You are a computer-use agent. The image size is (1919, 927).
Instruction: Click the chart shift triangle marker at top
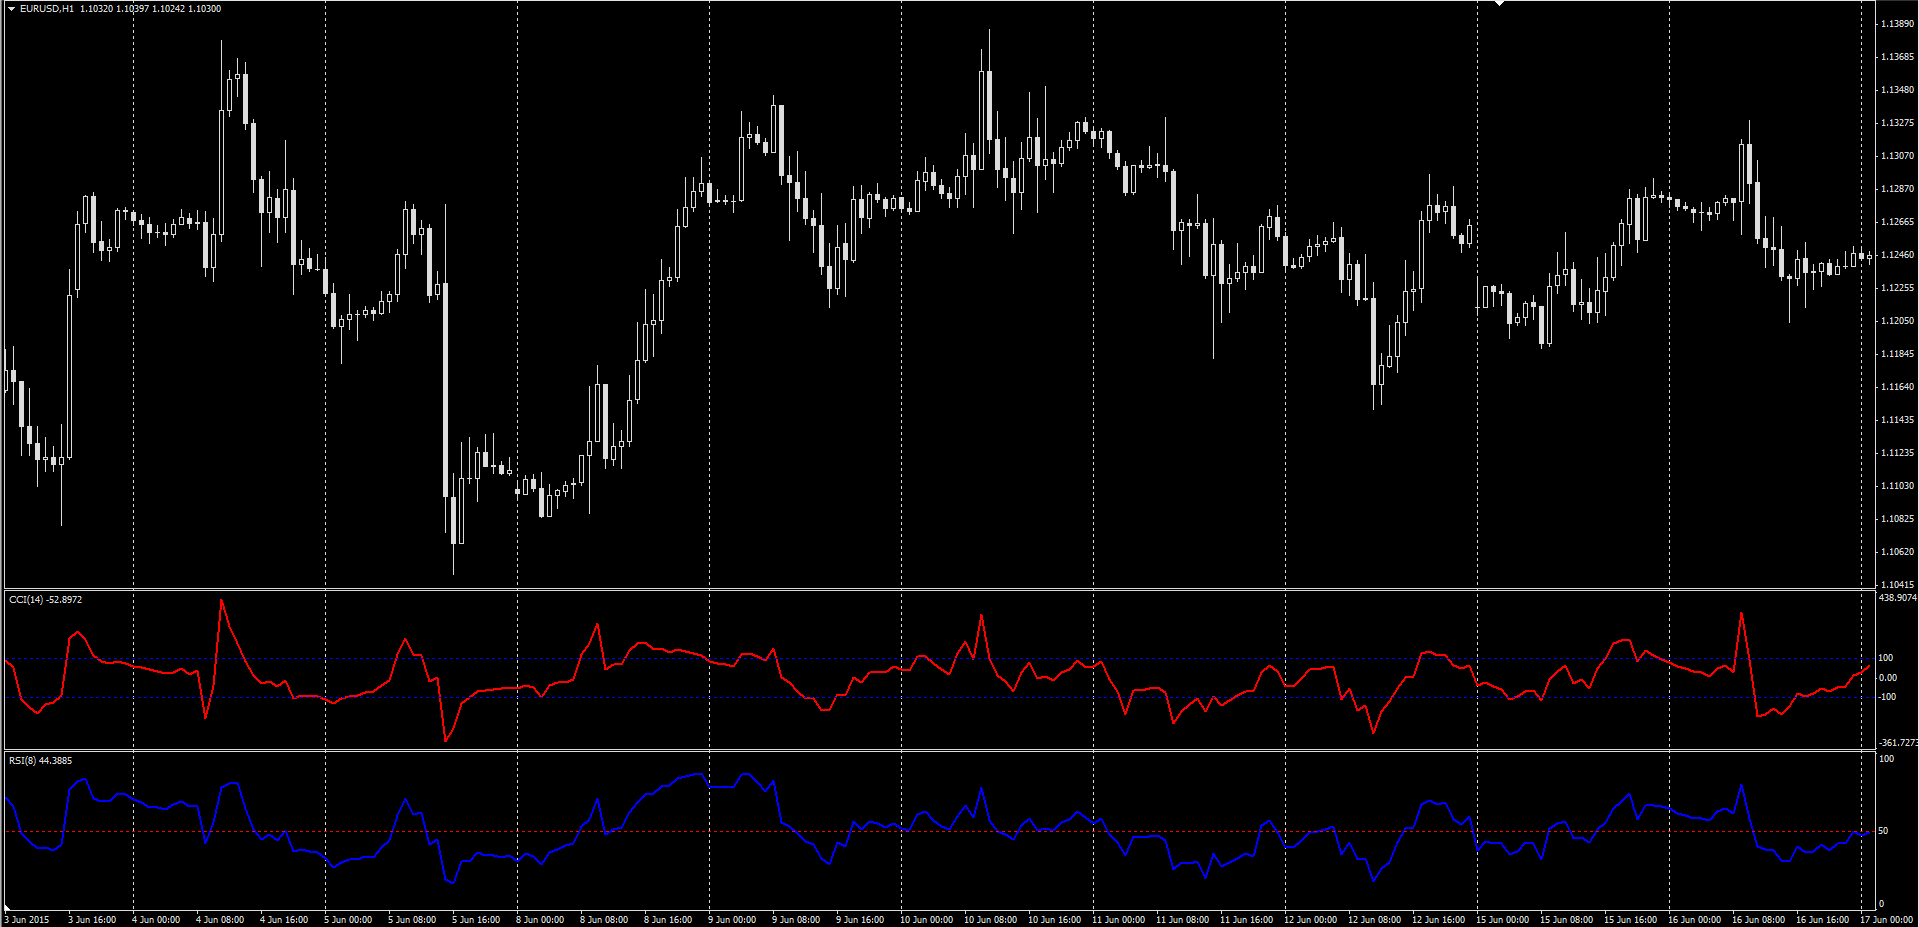(x=1499, y=4)
